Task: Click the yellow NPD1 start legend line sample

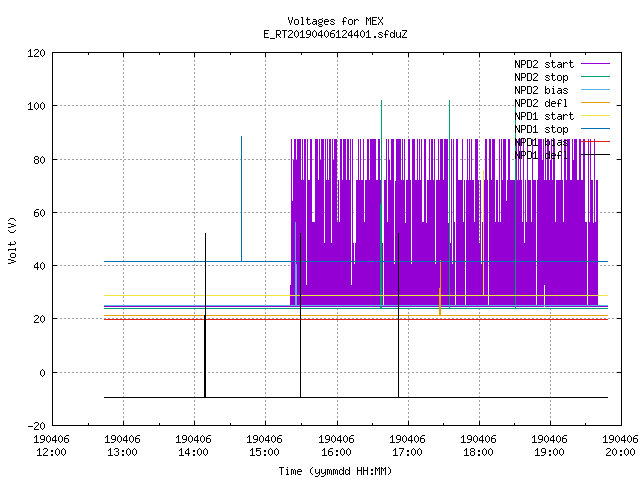Action: (595, 116)
